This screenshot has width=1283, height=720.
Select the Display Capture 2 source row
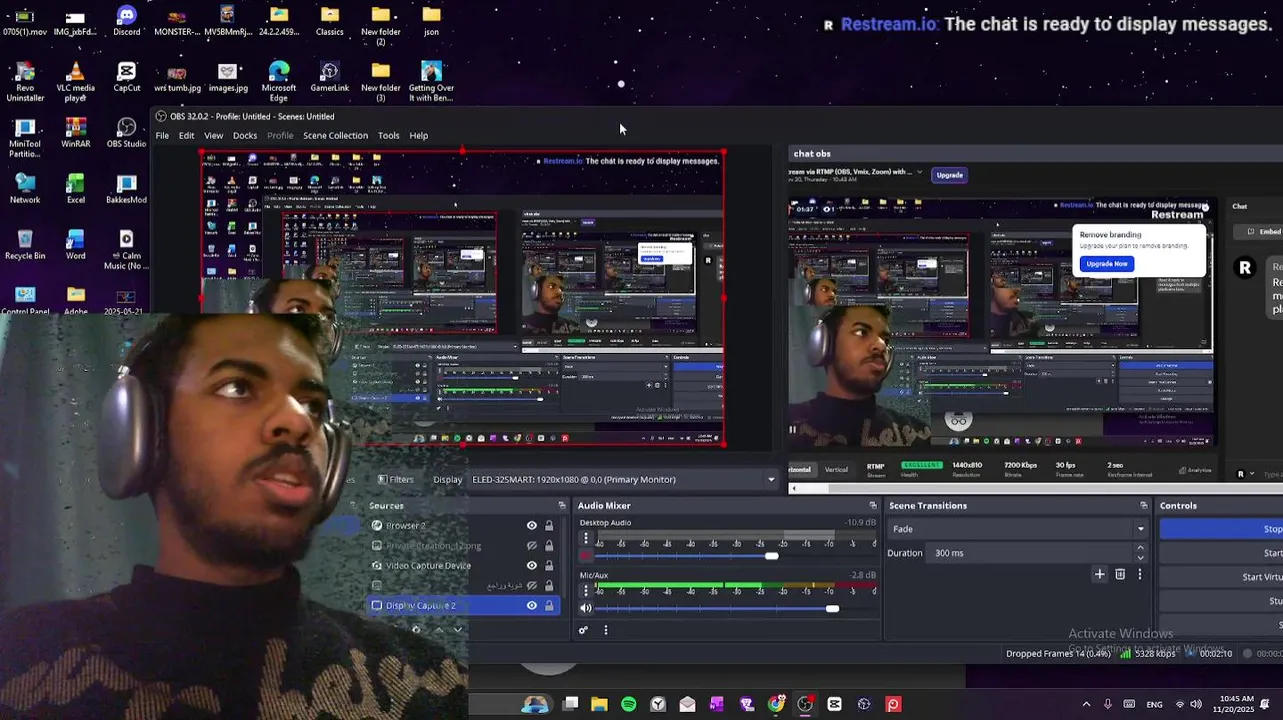click(464, 605)
